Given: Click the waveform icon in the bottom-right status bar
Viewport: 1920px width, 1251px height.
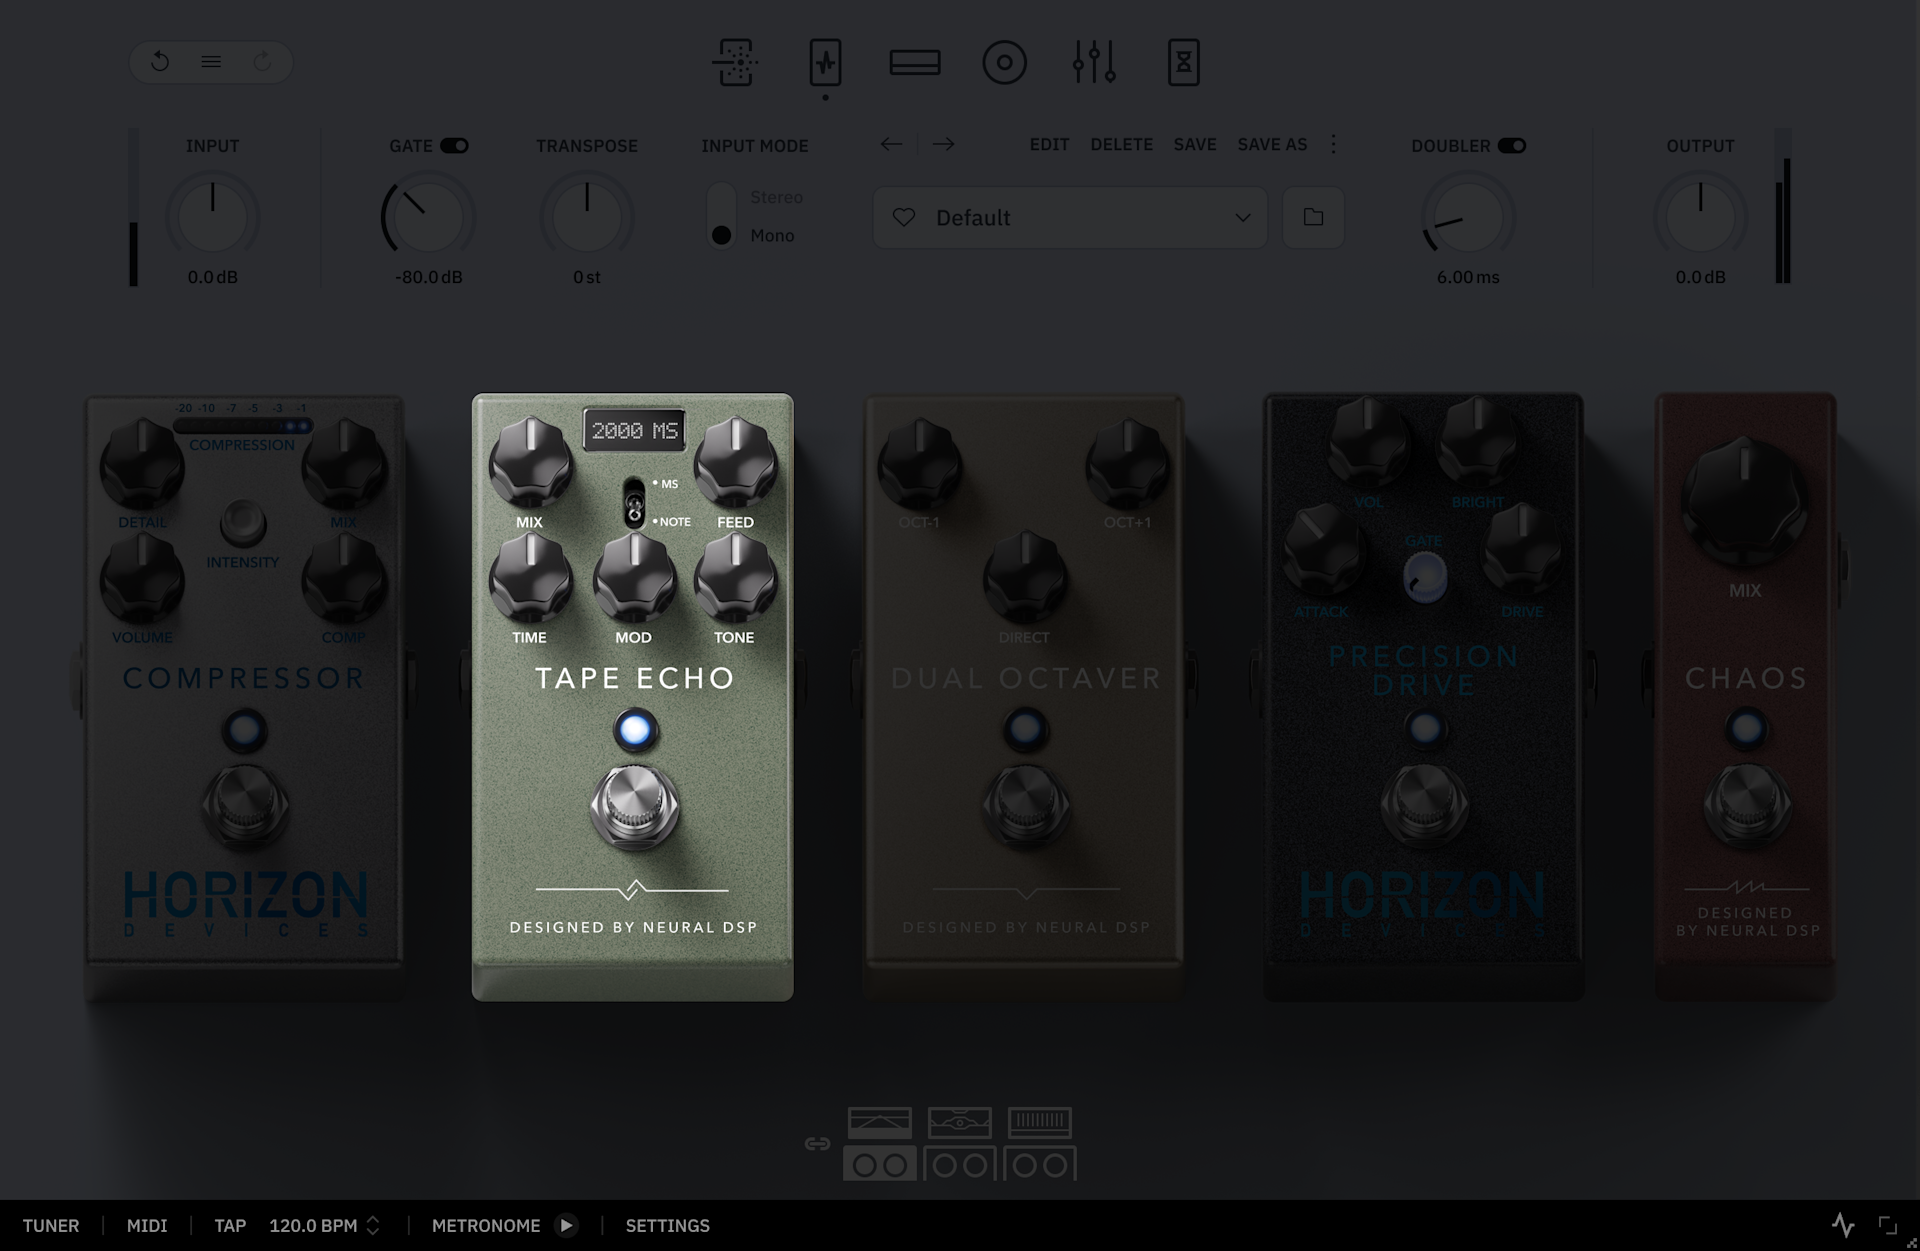Looking at the screenshot, I should tap(1843, 1225).
